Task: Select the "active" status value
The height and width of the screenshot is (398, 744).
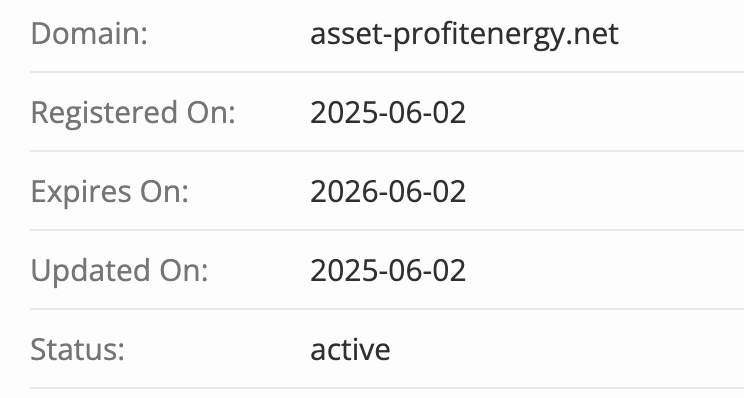Action: tap(350, 350)
